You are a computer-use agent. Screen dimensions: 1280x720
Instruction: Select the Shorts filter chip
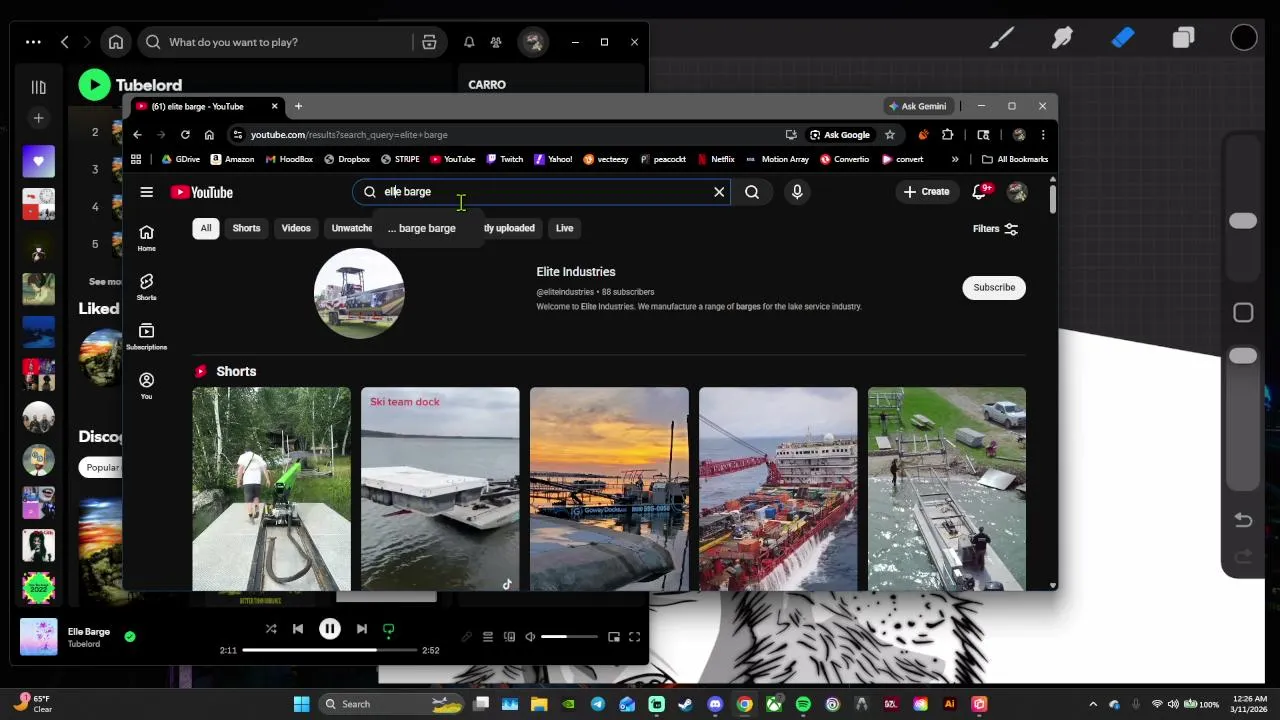click(246, 228)
